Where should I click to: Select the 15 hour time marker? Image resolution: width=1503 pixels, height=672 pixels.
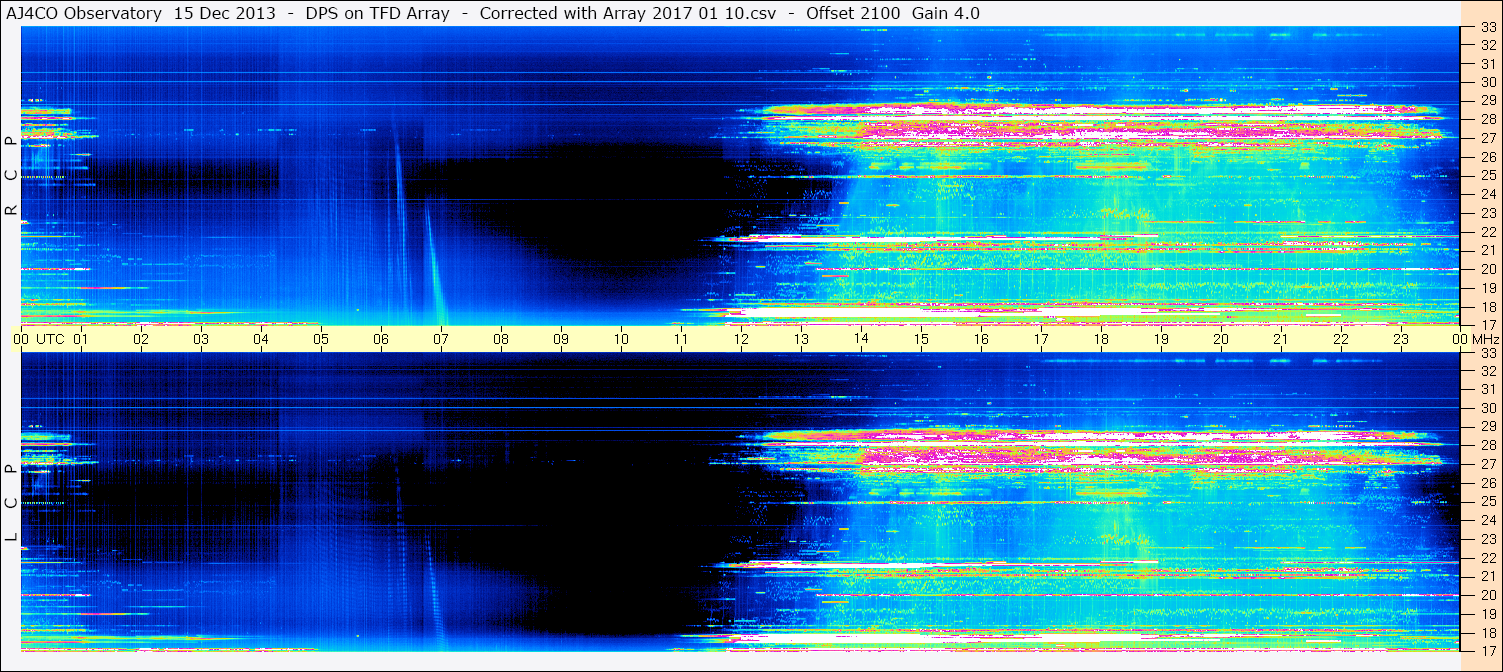point(921,339)
